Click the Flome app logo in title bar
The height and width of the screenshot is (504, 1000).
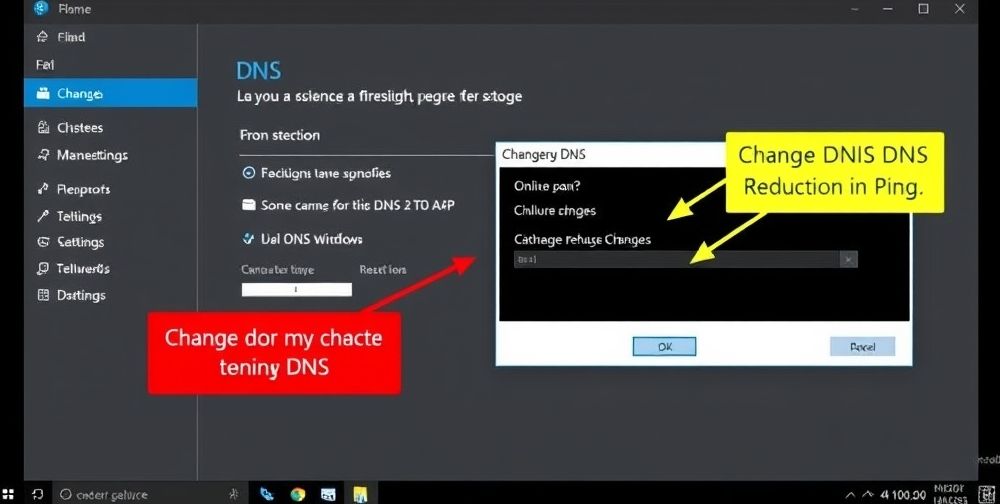[x=41, y=8]
